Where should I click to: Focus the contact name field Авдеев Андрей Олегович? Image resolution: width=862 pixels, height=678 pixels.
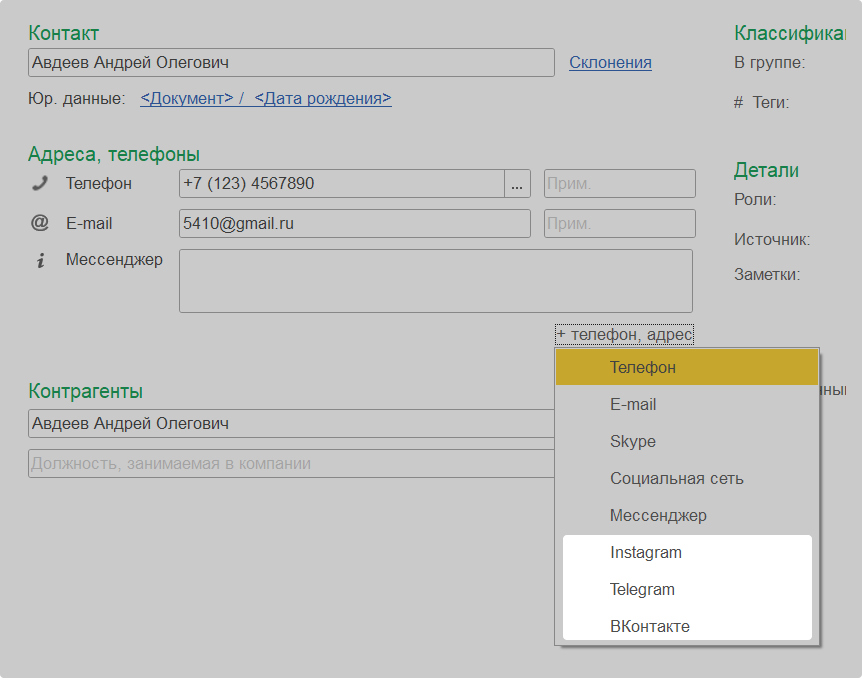coord(290,63)
